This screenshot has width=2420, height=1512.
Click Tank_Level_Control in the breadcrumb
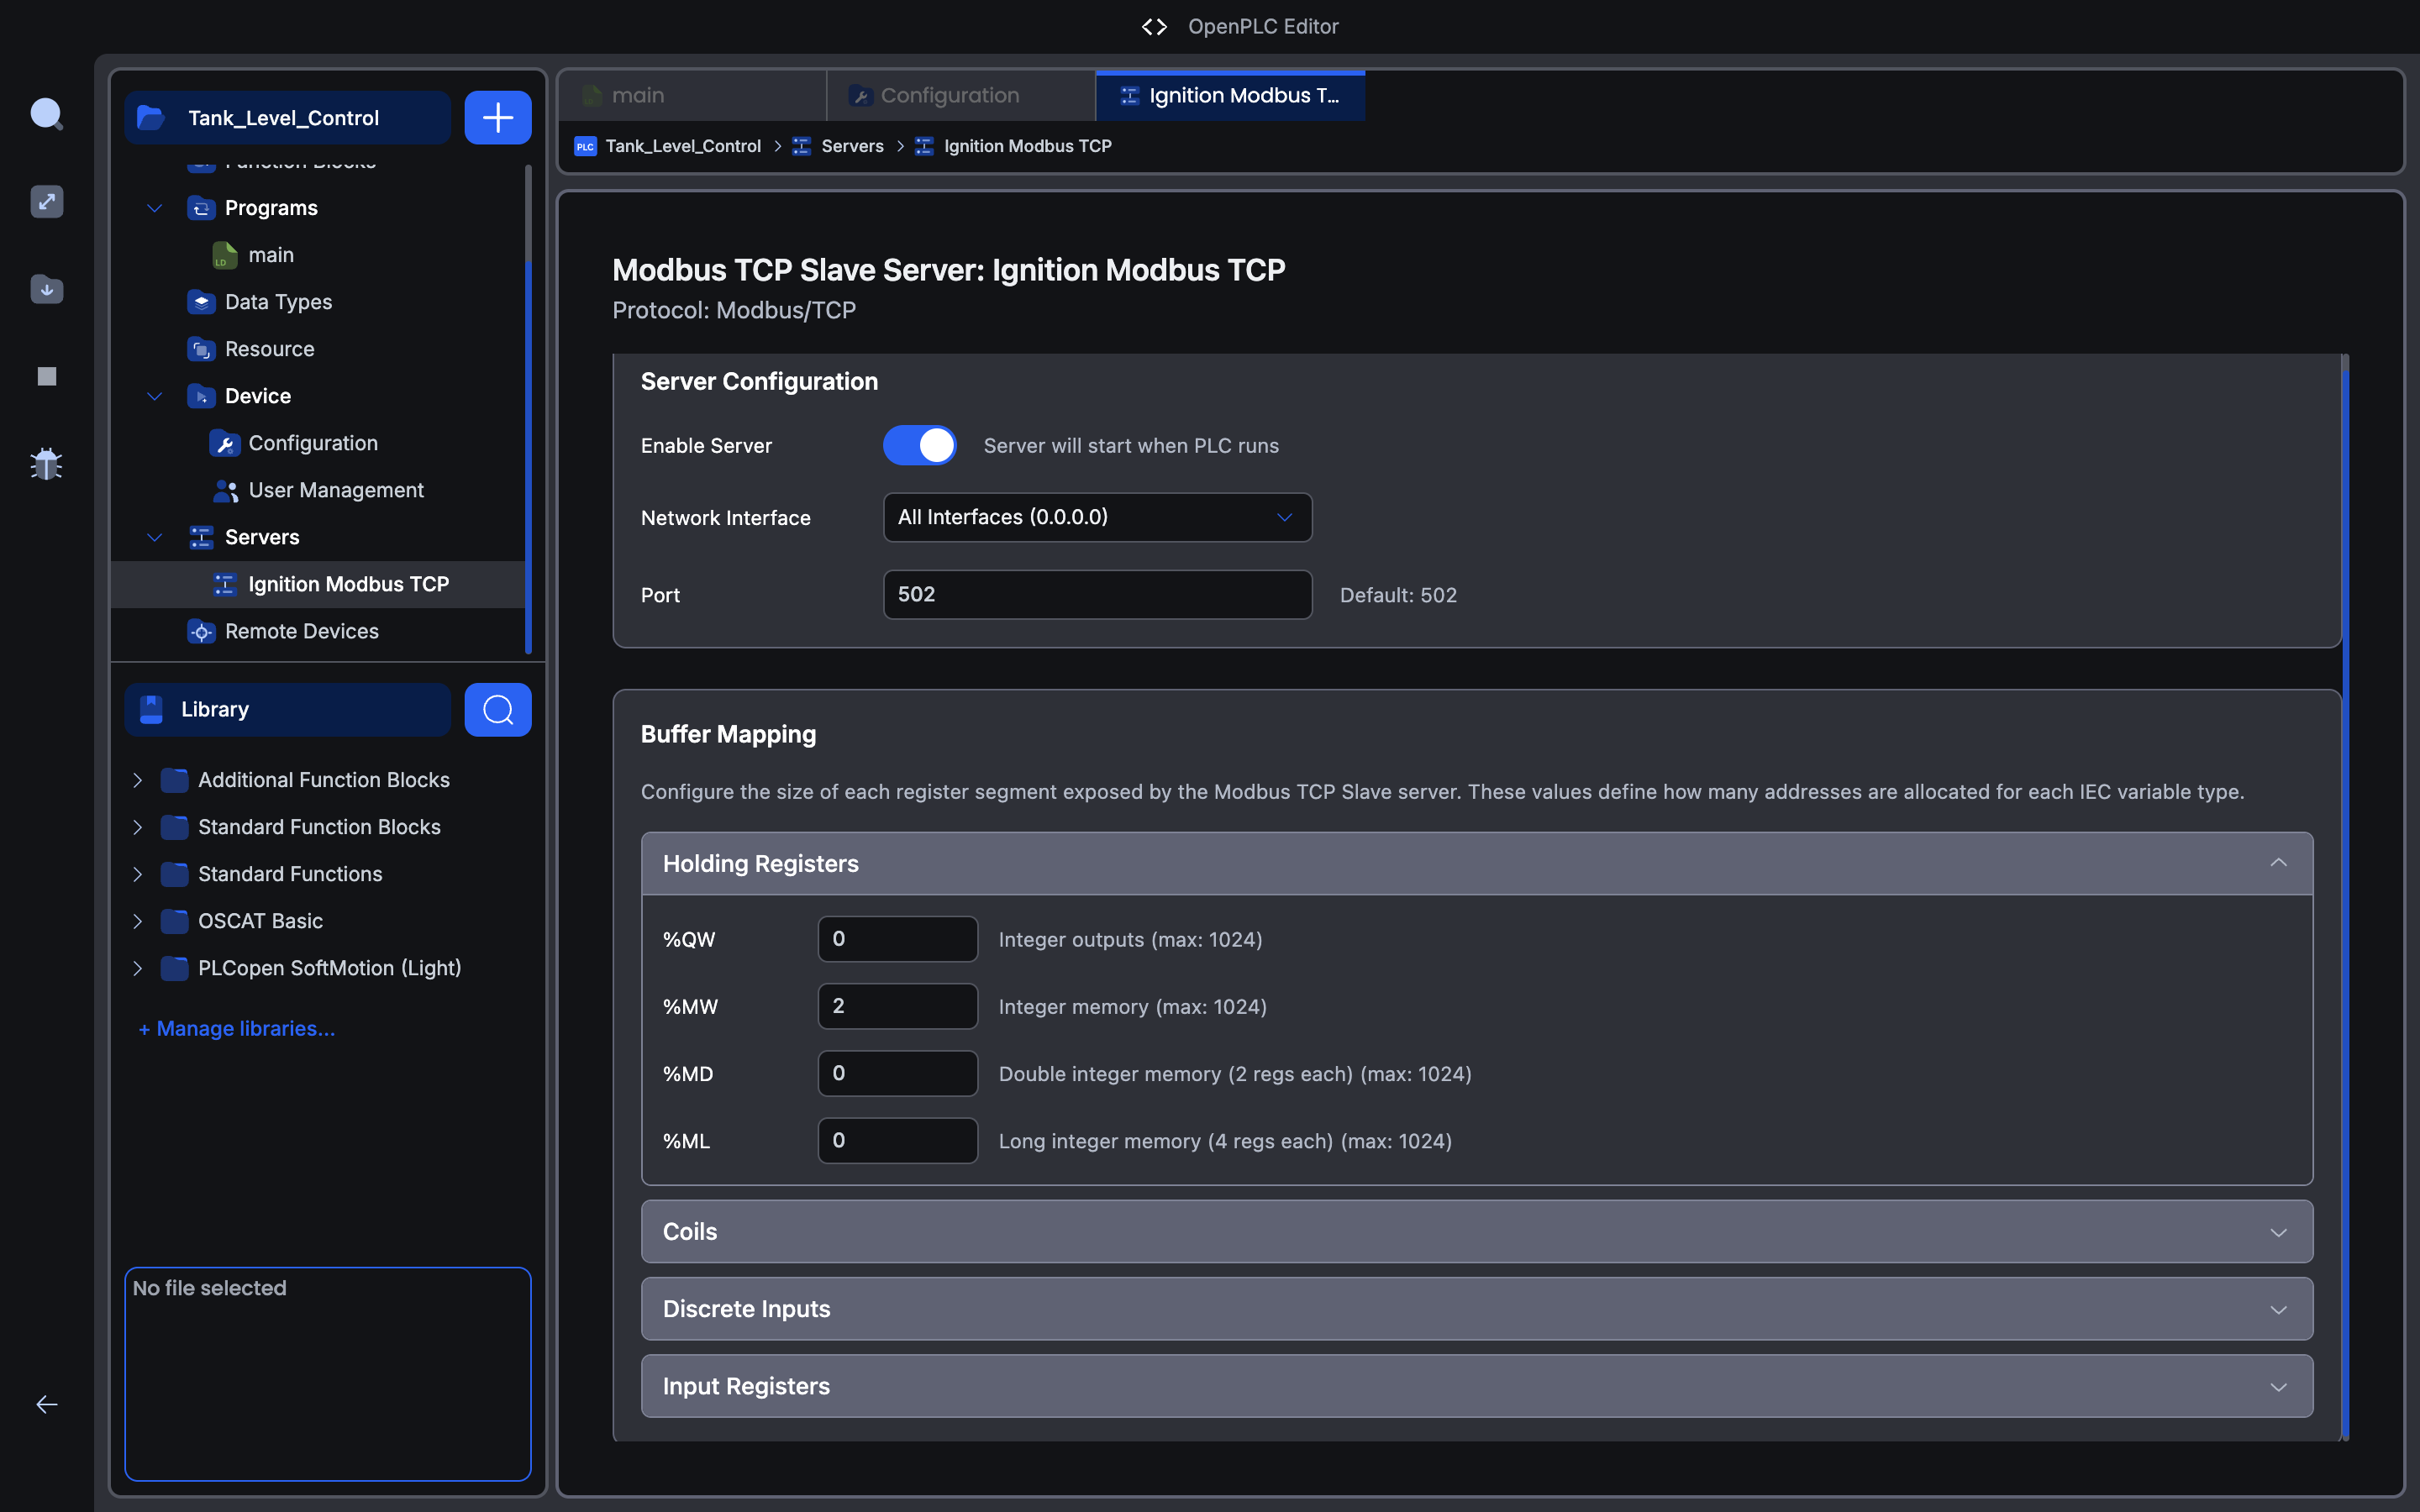coord(683,146)
